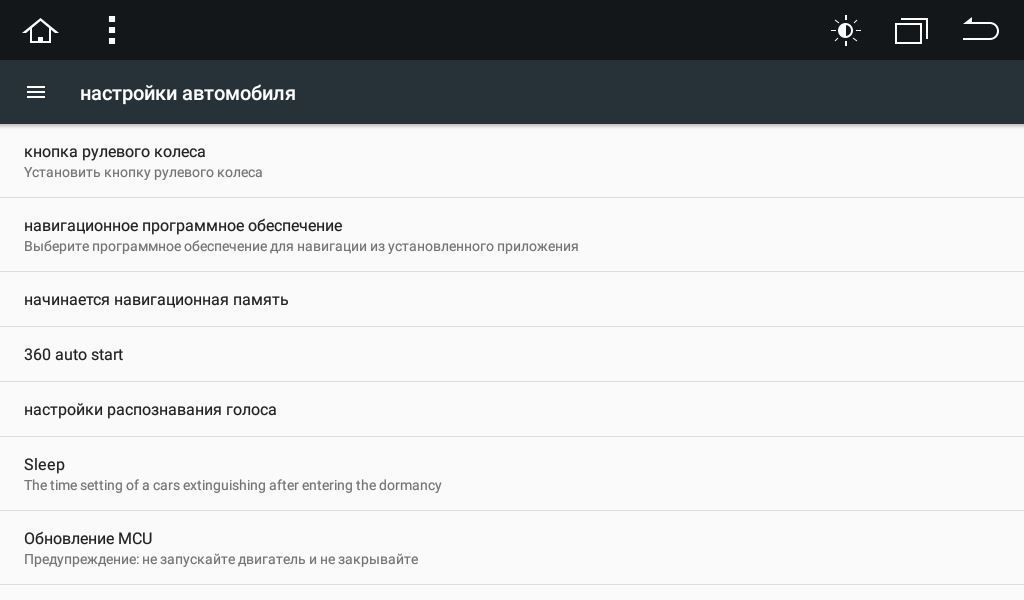Image resolution: width=1024 pixels, height=600 pixels.
Task: Open 'кнопка рулевого колеса' setting
Action: (x=115, y=152)
